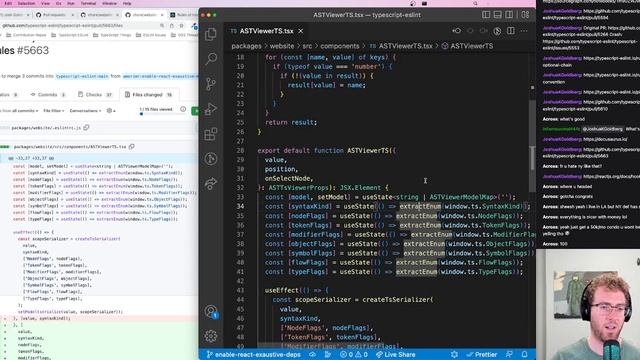Click the info icon beside files viewed
Image resolution: width=640 pixels, height=360 pixels.
click(x=183, y=109)
